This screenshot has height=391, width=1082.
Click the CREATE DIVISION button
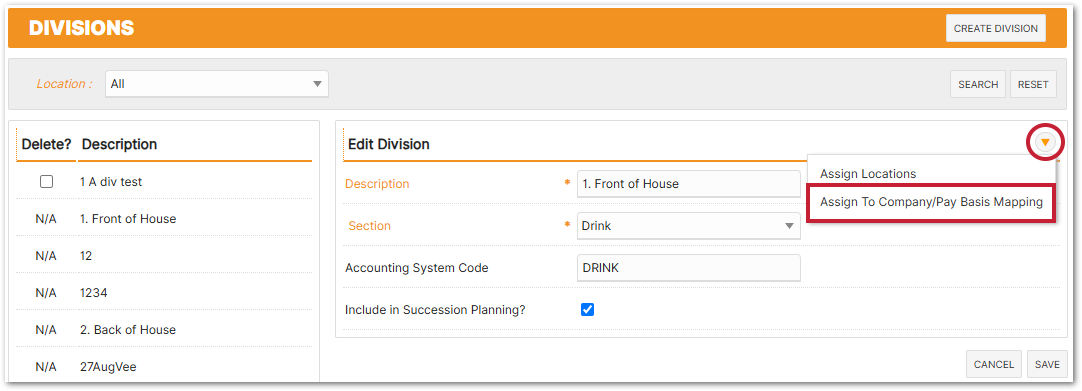[996, 28]
